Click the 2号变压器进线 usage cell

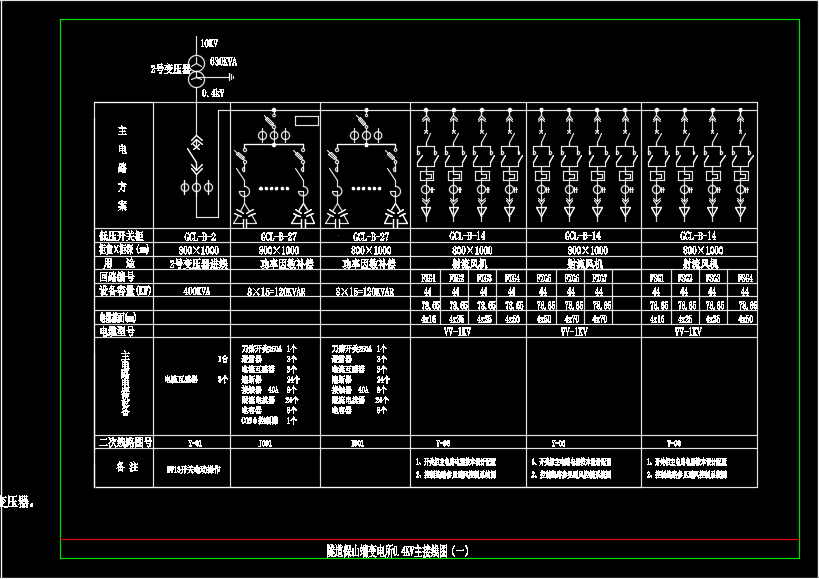(x=198, y=264)
